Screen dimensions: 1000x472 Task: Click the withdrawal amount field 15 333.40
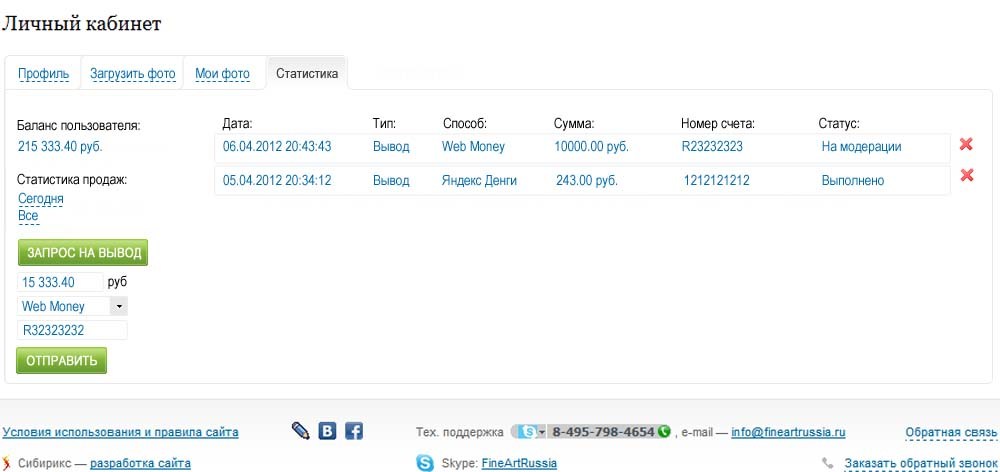60,282
